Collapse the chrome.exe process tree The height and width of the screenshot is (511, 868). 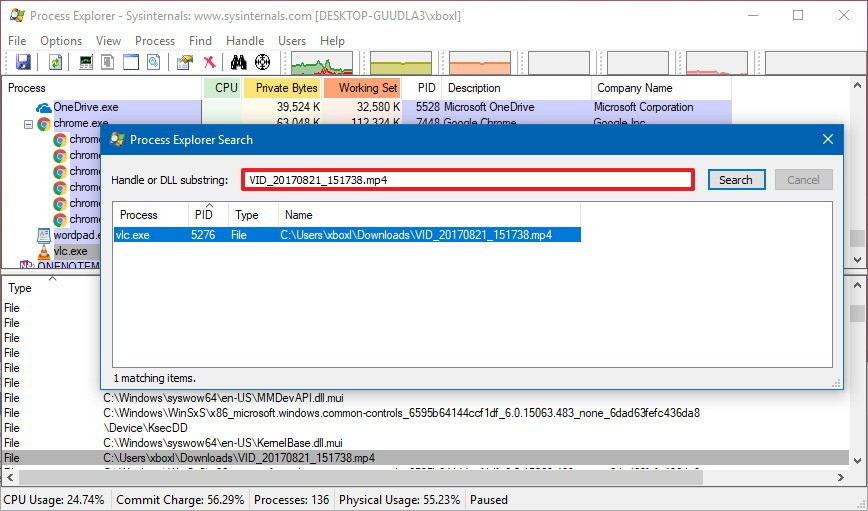click(x=28, y=124)
